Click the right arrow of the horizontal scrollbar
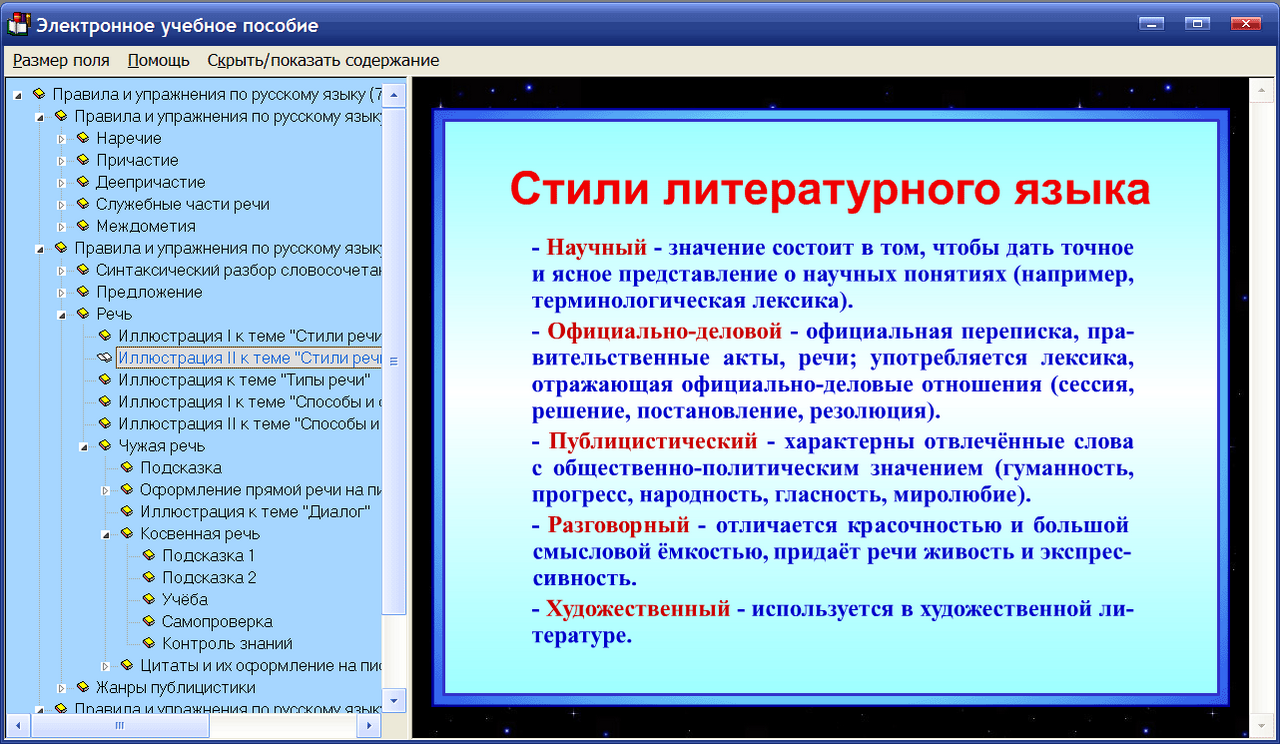The image size is (1280, 744). pos(370,726)
